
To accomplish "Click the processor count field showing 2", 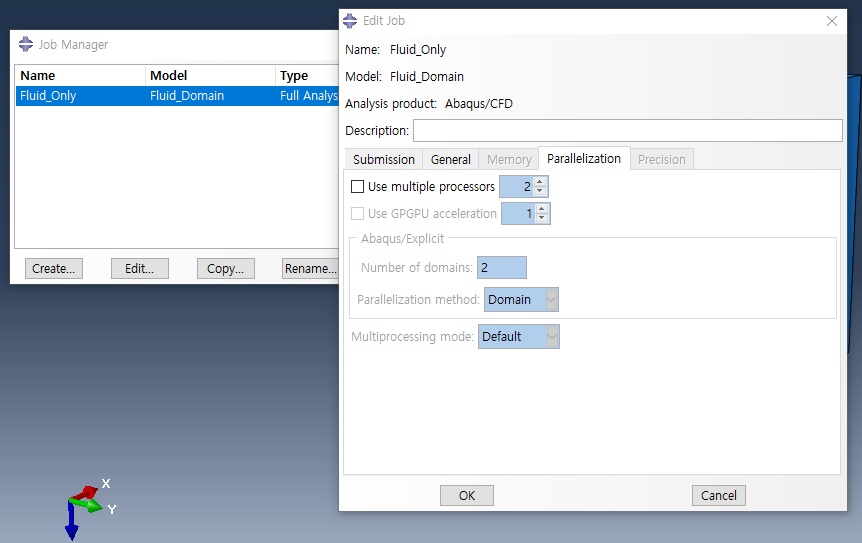I will click(x=517, y=187).
